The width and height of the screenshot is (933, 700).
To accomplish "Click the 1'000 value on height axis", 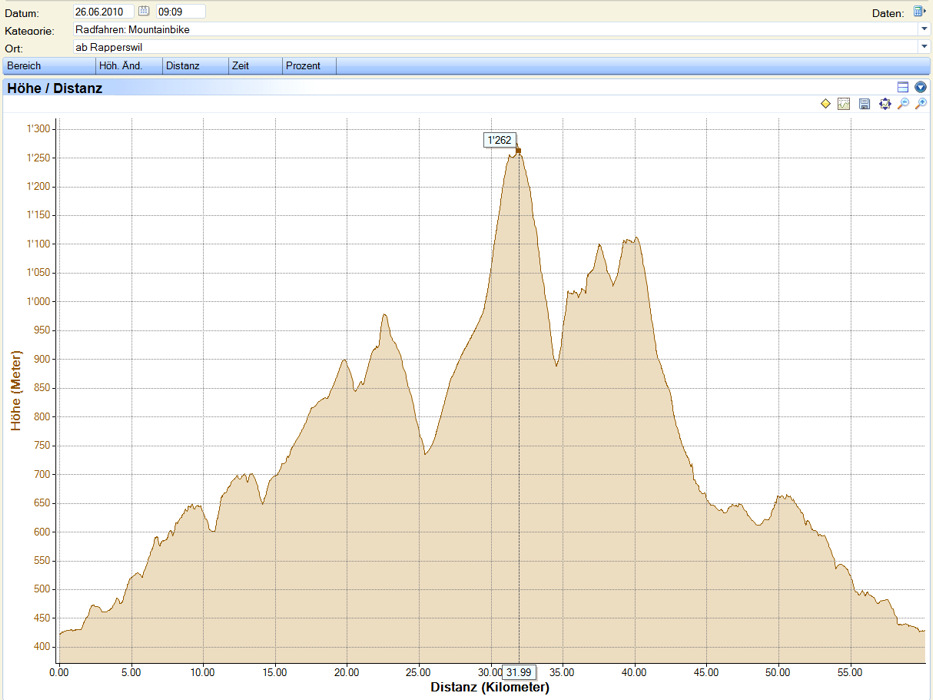I will (39, 301).
